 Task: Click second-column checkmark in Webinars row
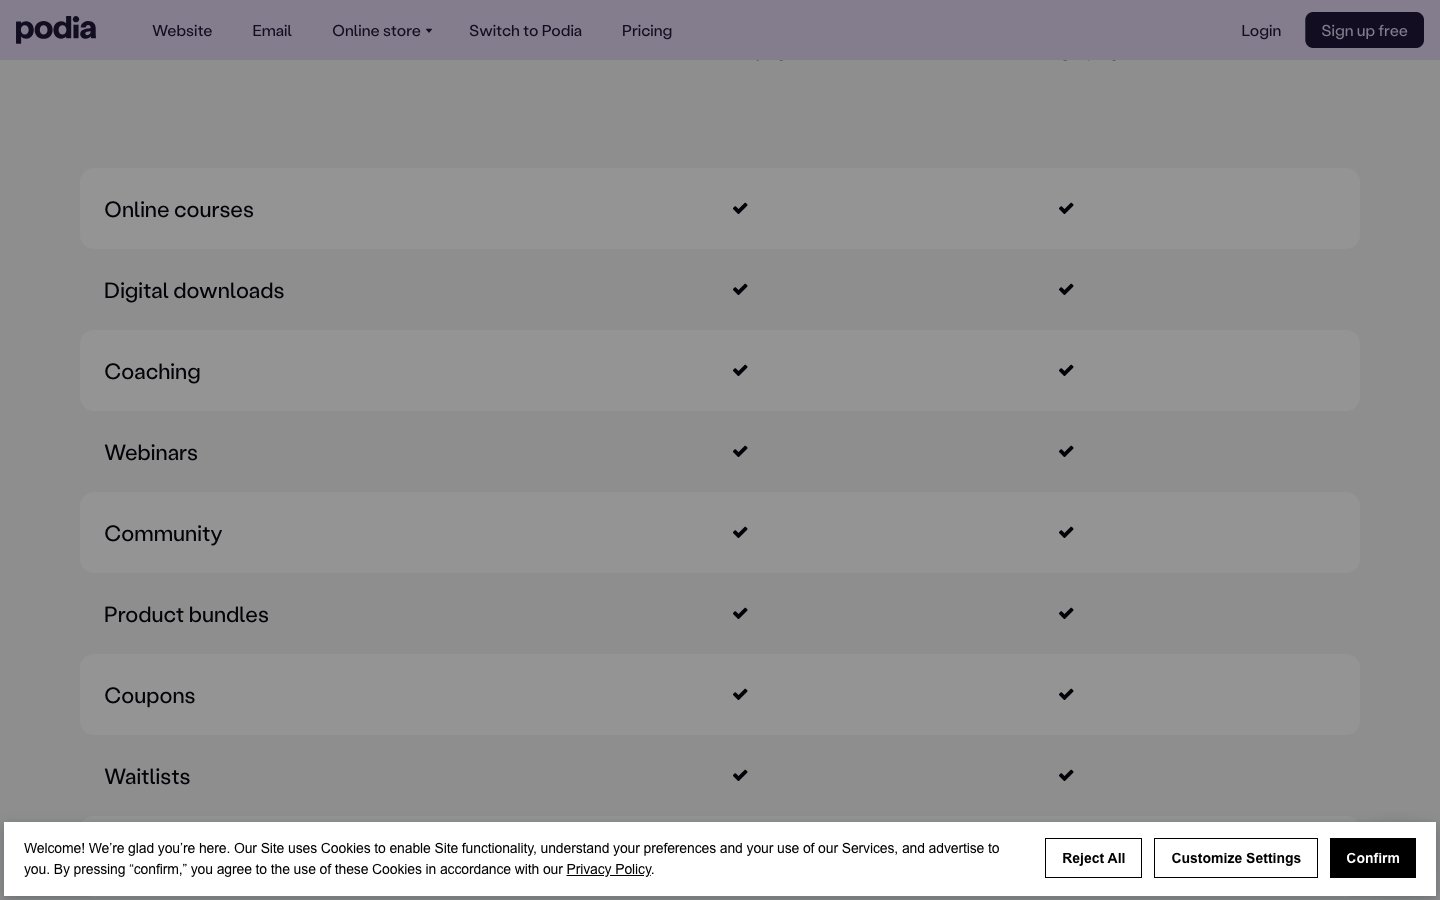pos(1066,451)
